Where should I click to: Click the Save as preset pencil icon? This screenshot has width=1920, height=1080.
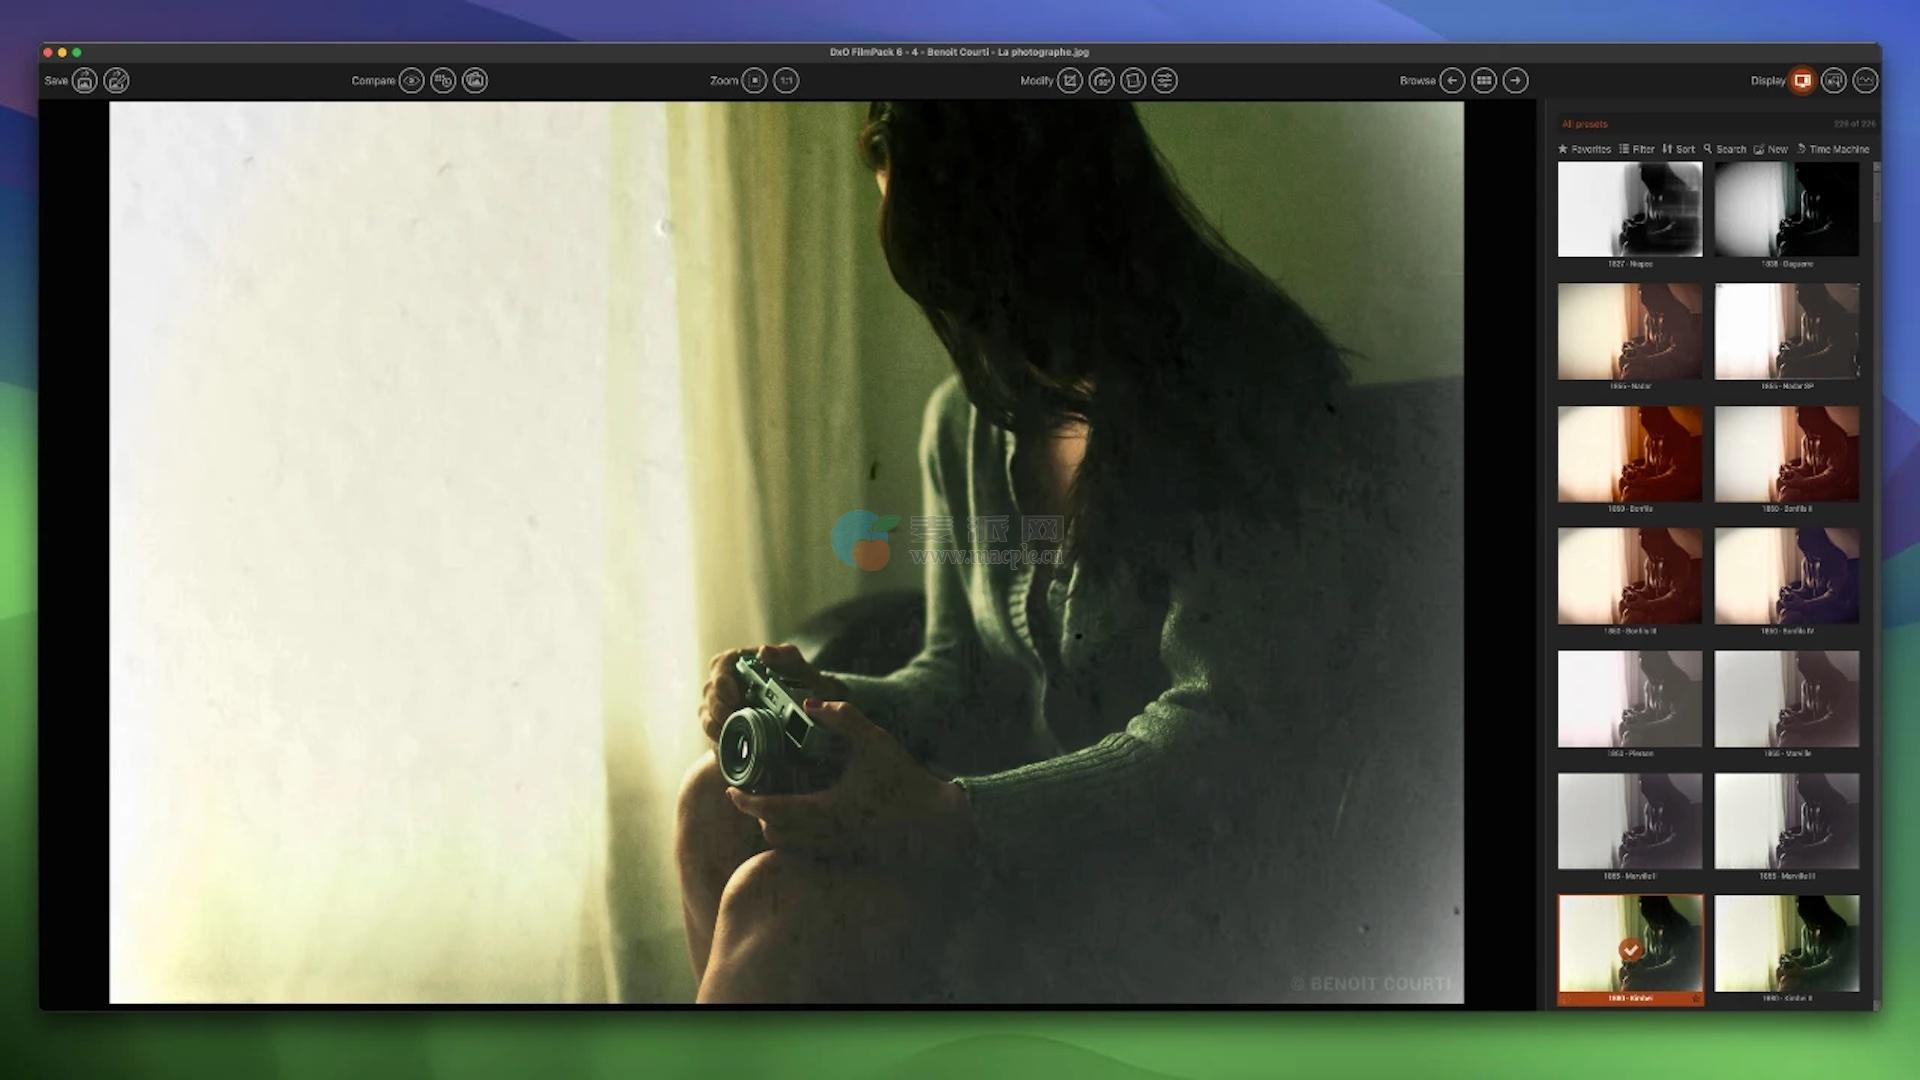pos(117,81)
